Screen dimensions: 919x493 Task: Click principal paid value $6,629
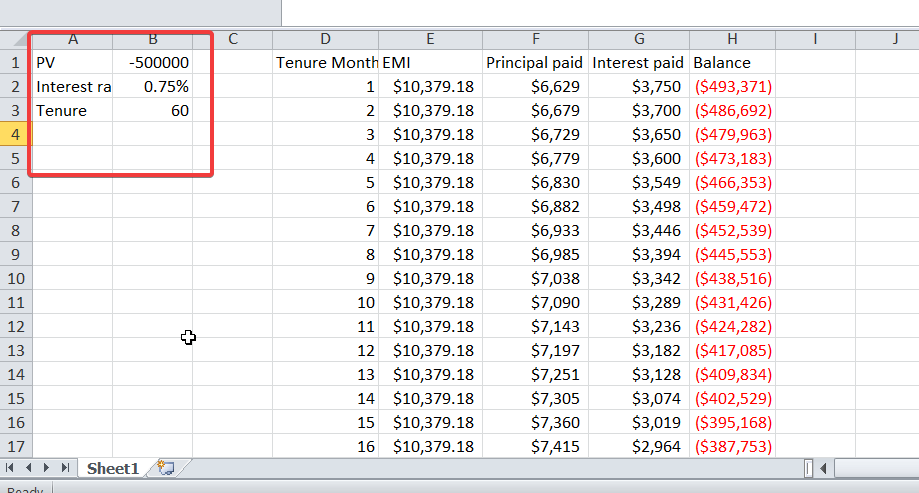(536, 86)
